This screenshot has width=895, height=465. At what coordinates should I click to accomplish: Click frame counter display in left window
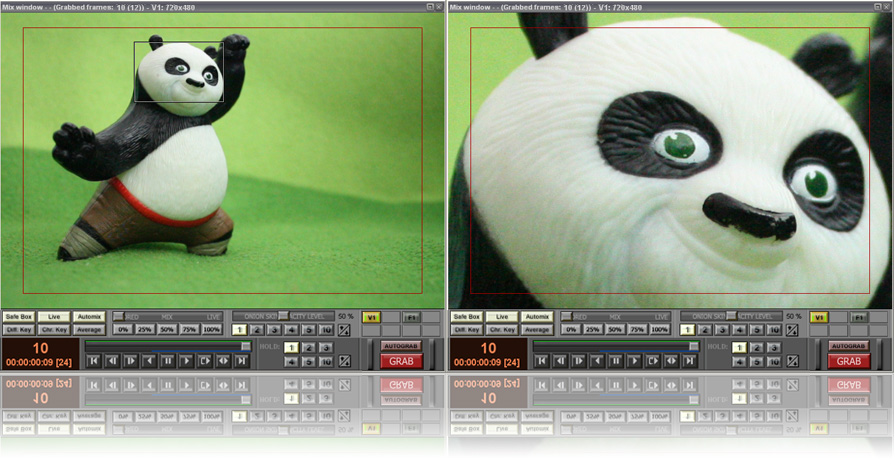pyautogui.click(x=40, y=354)
